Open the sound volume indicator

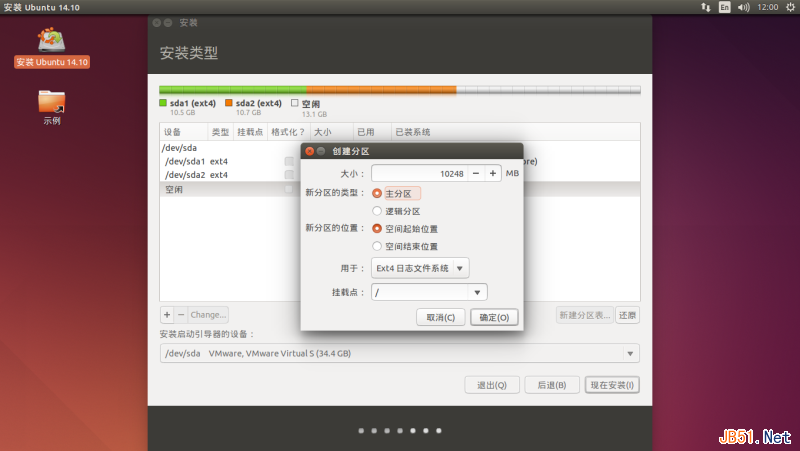coord(743,7)
